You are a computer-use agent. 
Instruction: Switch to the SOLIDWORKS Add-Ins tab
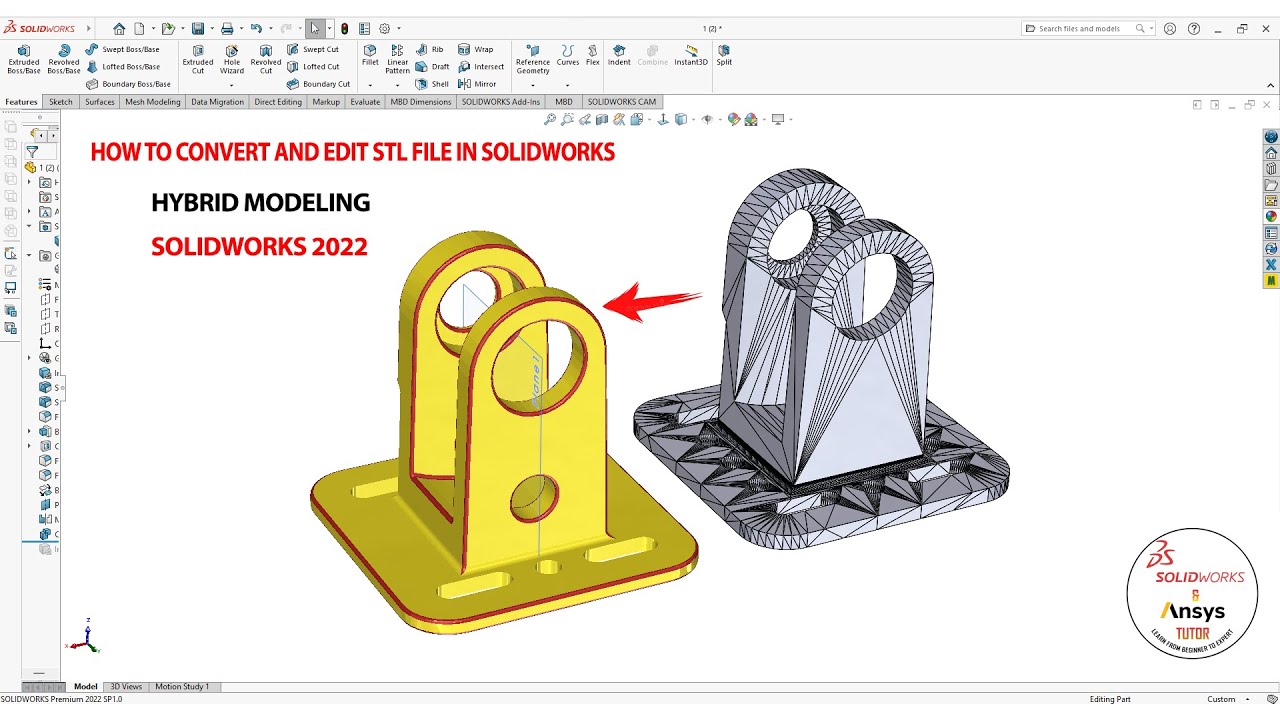click(x=501, y=102)
